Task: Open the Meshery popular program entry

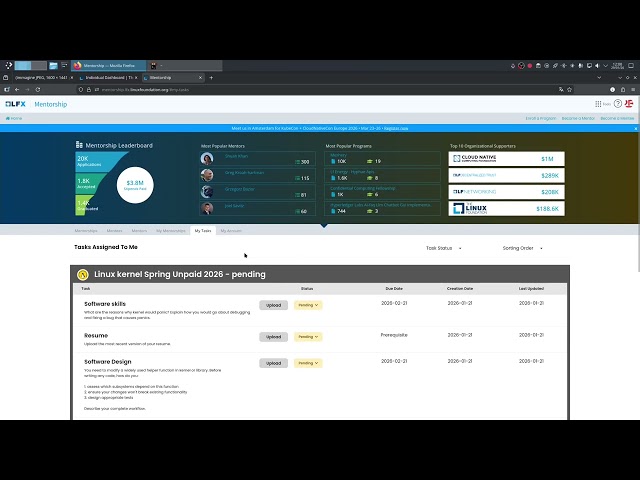Action: pos(382,158)
